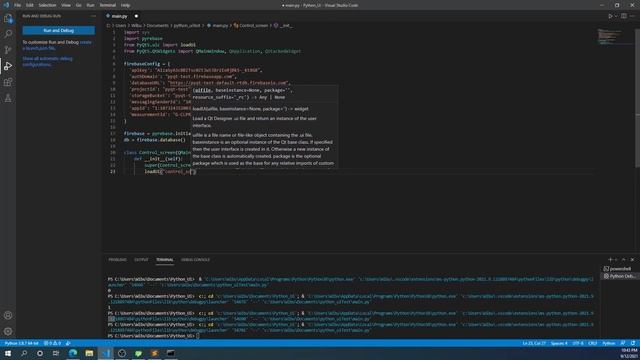Click the feedback icon in status bar
640x360 pixels.
(623, 343)
